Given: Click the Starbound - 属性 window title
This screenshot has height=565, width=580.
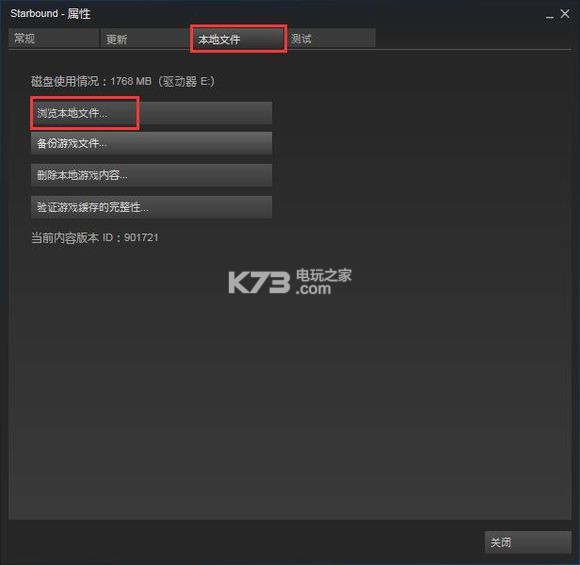Looking at the screenshot, I should [50, 14].
